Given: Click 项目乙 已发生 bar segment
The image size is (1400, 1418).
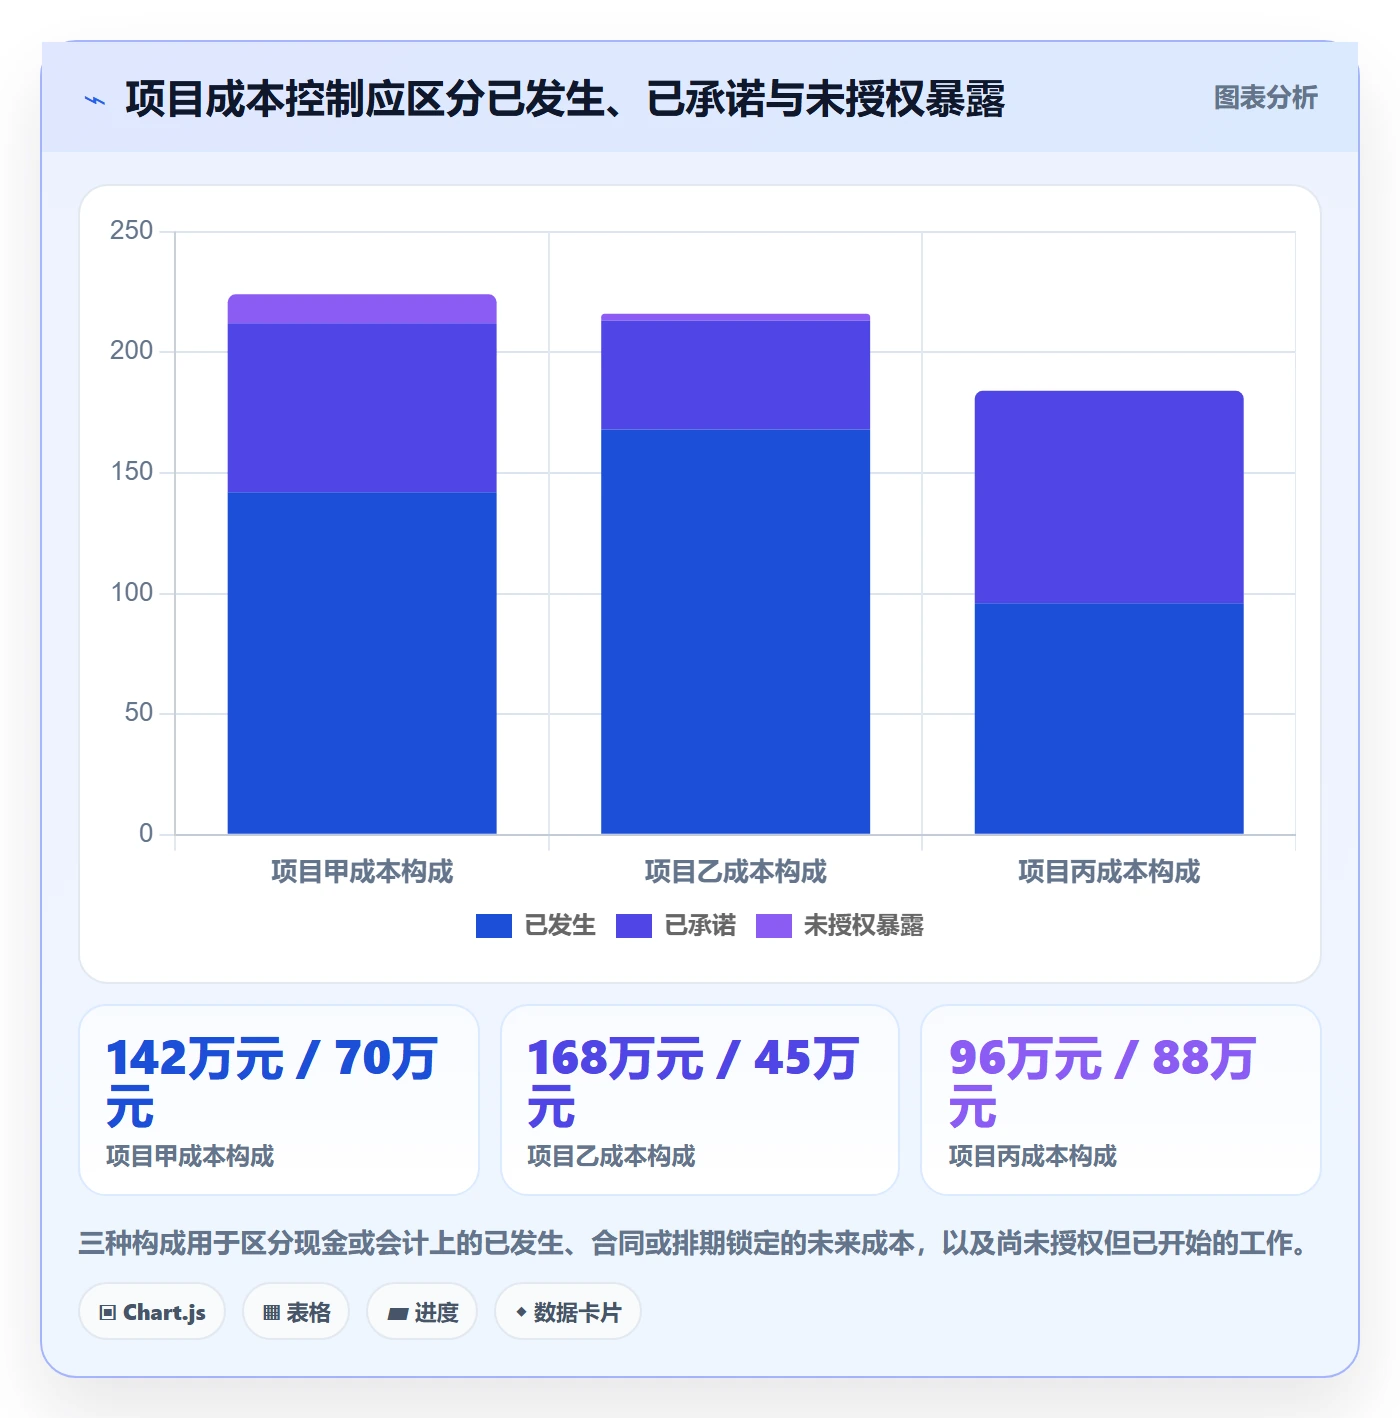Looking at the screenshot, I should coord(735,632).
